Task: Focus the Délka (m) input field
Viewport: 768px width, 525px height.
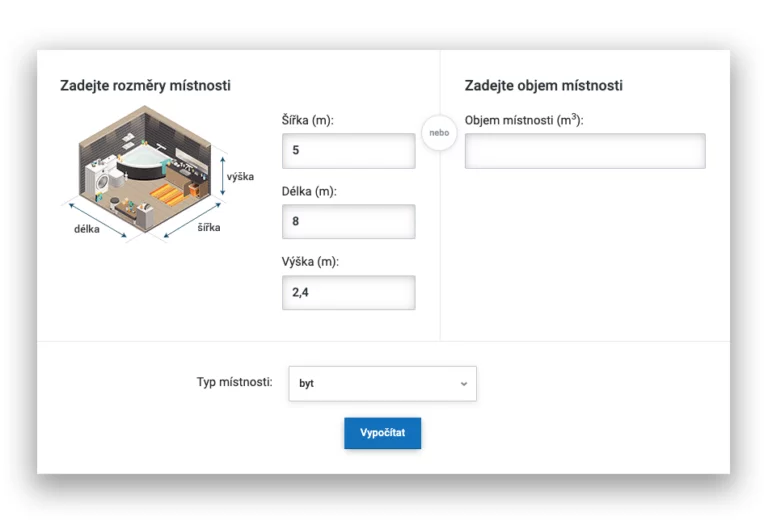Action: click(x=348, y=222)
